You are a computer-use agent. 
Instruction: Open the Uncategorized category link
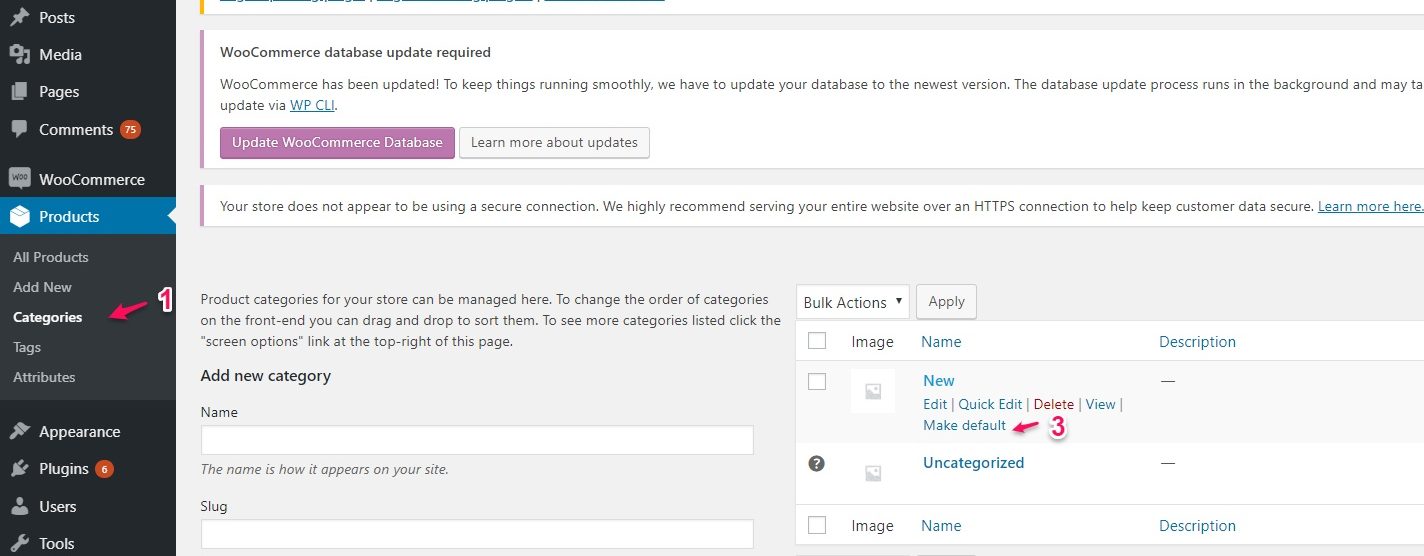pyautogui.click(x=973, y=462)
